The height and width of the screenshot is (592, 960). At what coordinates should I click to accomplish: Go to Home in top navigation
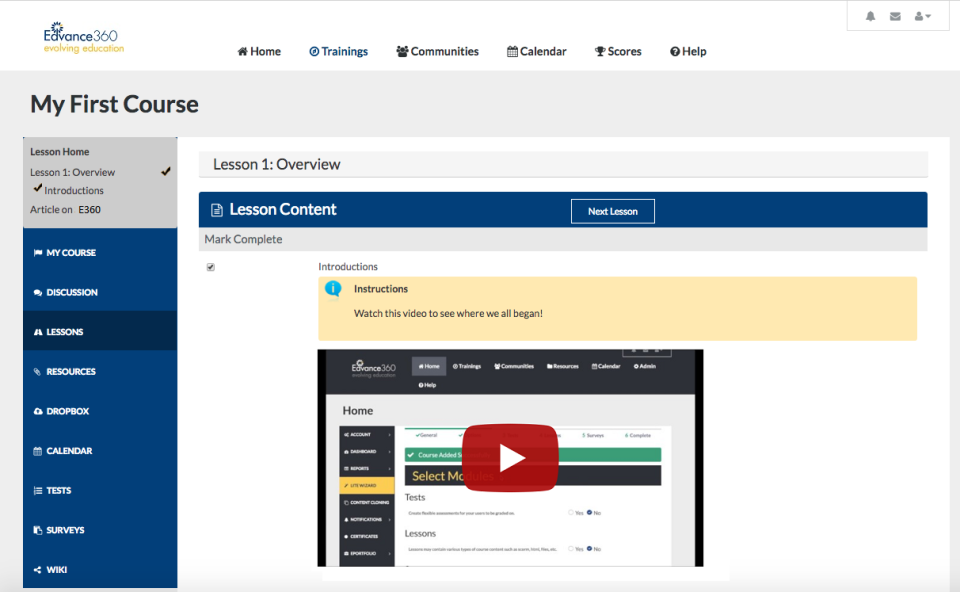[259, 51]
